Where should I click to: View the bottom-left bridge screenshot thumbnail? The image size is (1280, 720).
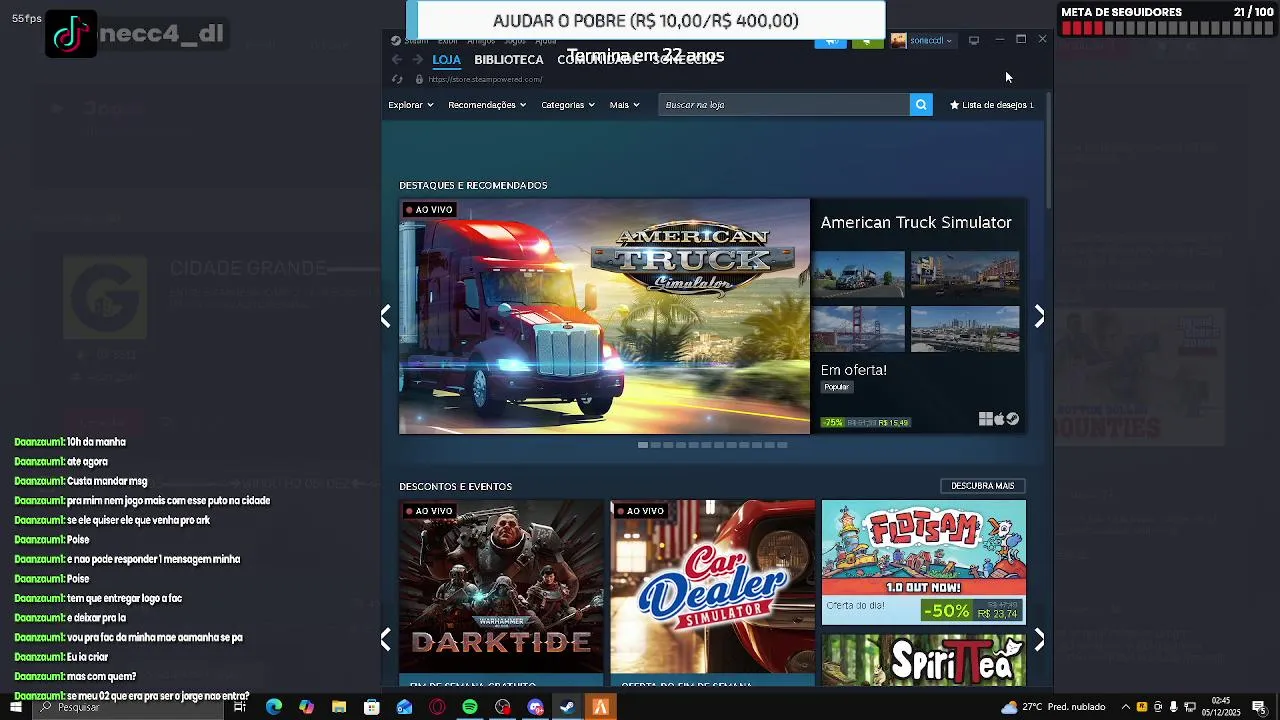858,329
